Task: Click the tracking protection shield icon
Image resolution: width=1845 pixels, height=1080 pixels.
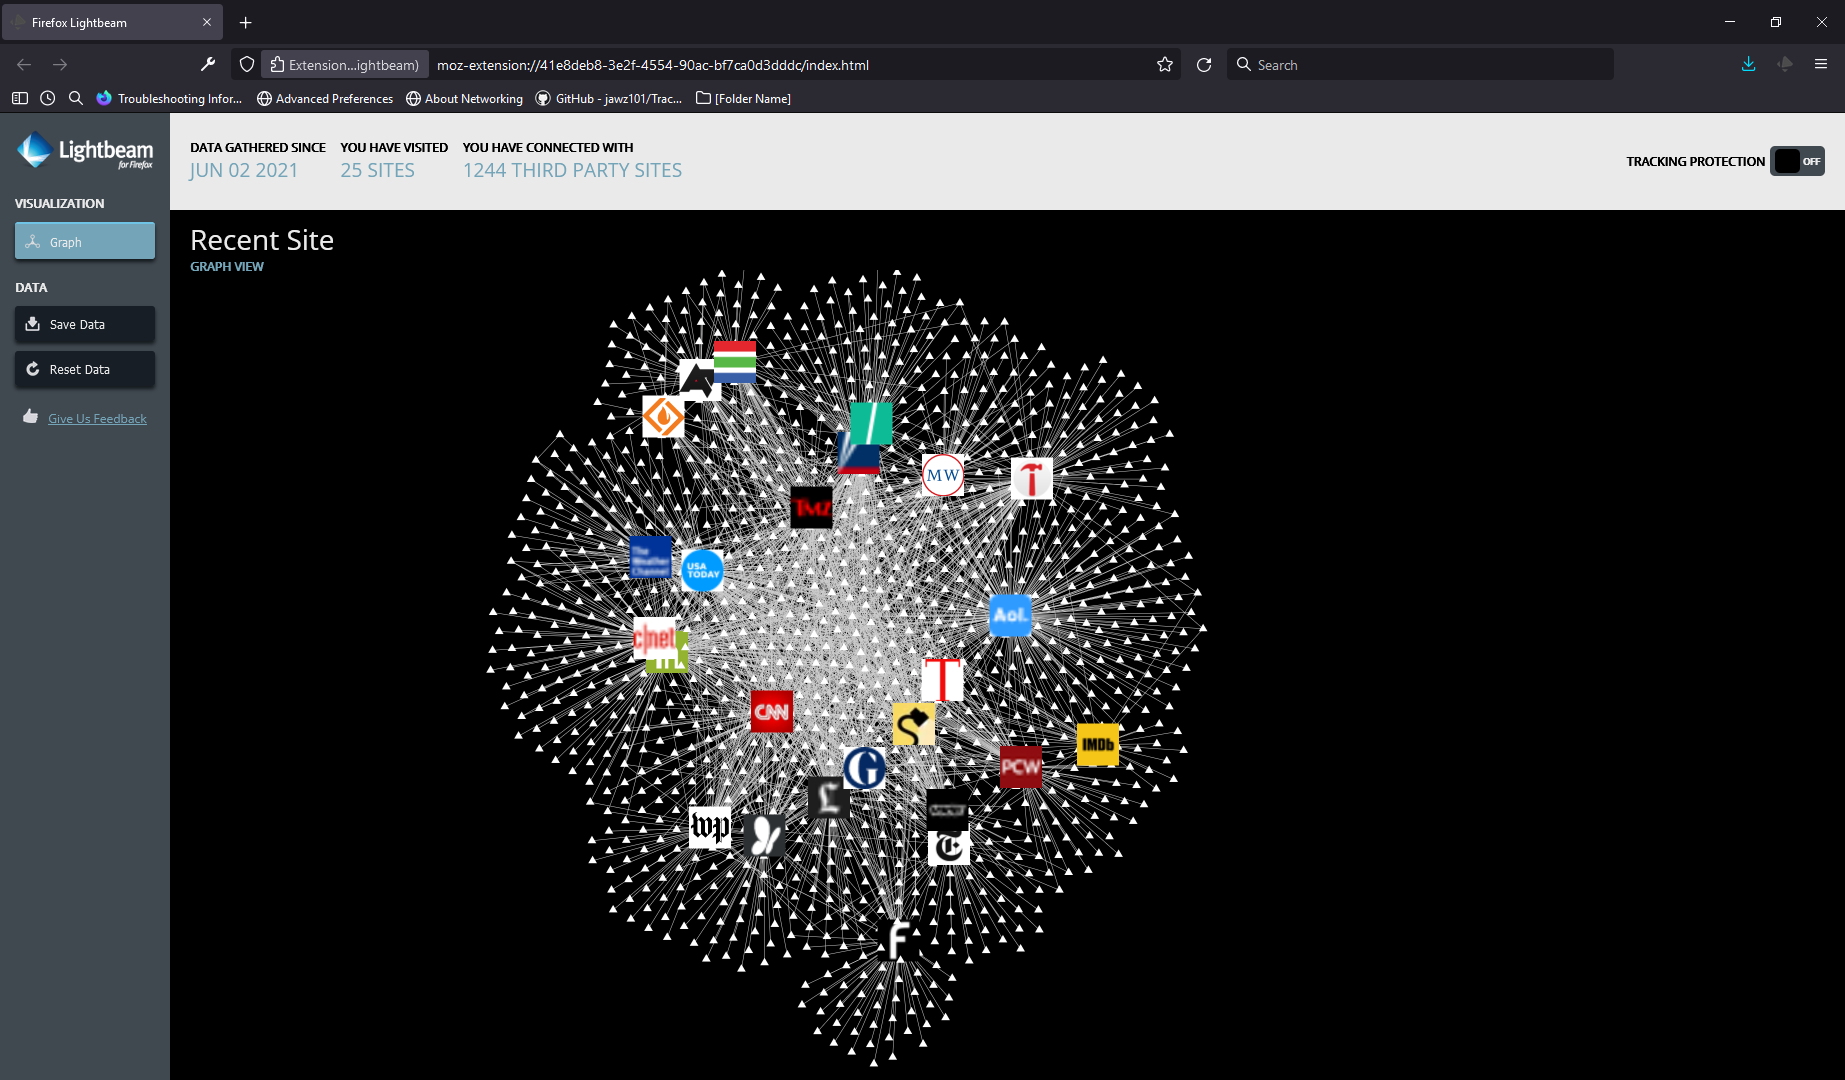Action: click(x=247, y=65)
